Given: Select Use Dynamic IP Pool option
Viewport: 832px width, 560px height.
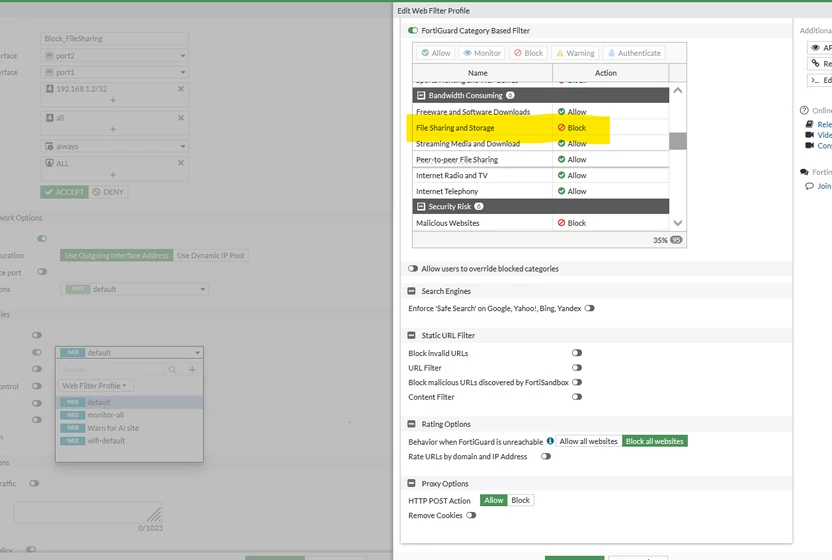Looking at the screenshot, I should click(211, 256).
